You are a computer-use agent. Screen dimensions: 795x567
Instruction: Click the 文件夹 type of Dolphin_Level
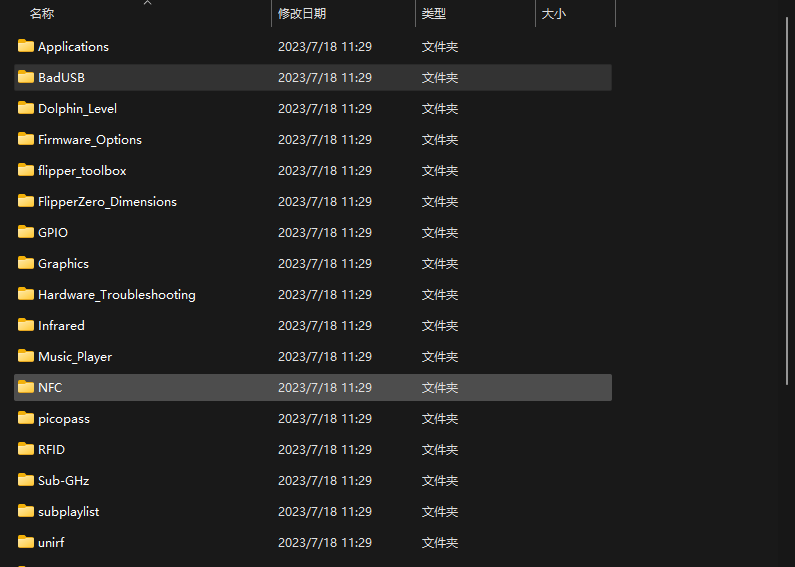point(440,109)
